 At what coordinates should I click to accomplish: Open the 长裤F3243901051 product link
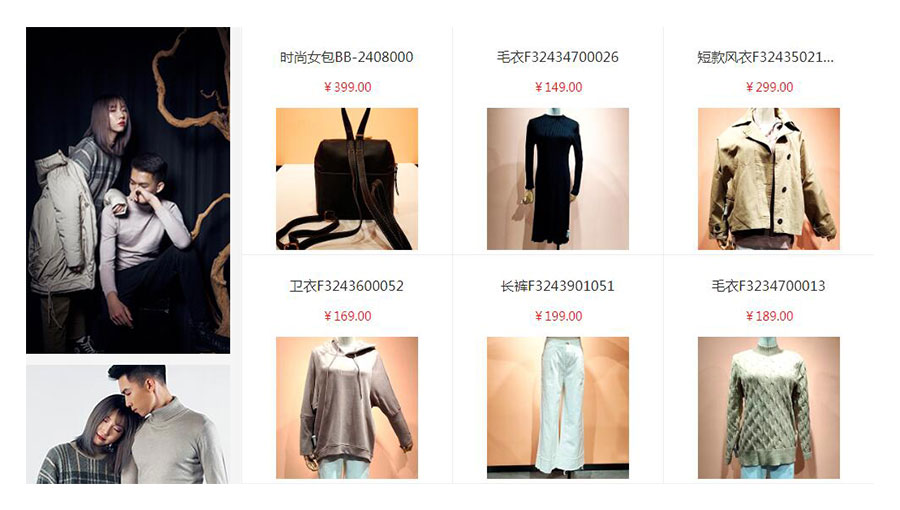coord(557,286)
